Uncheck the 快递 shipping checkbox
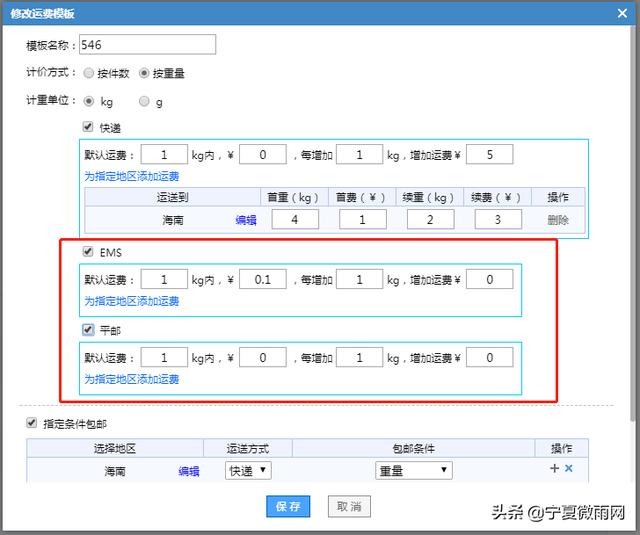 tap(89, 127)
